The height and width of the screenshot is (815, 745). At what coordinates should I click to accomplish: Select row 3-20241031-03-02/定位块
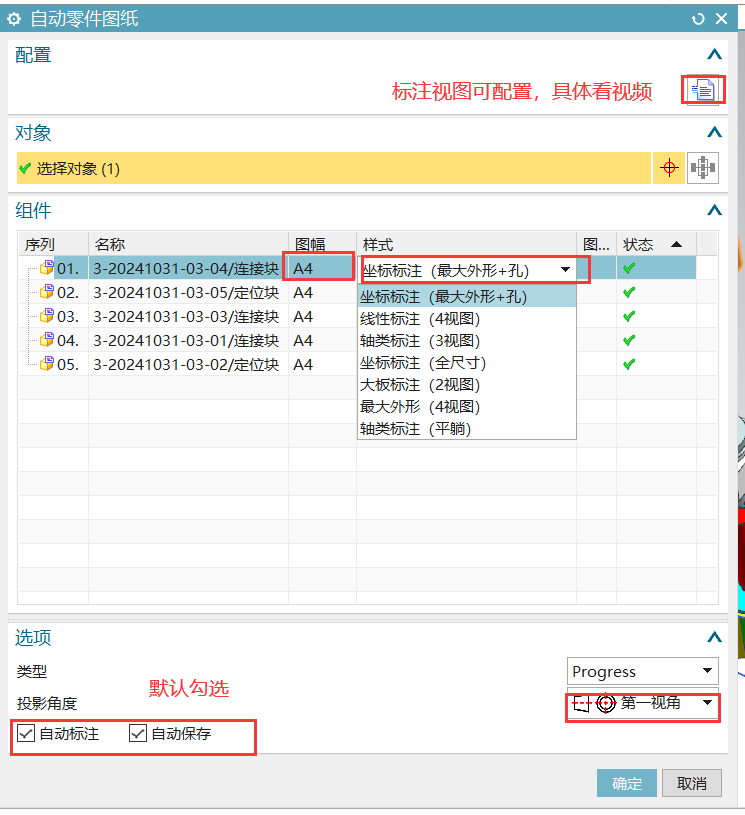tap(186, 364)
